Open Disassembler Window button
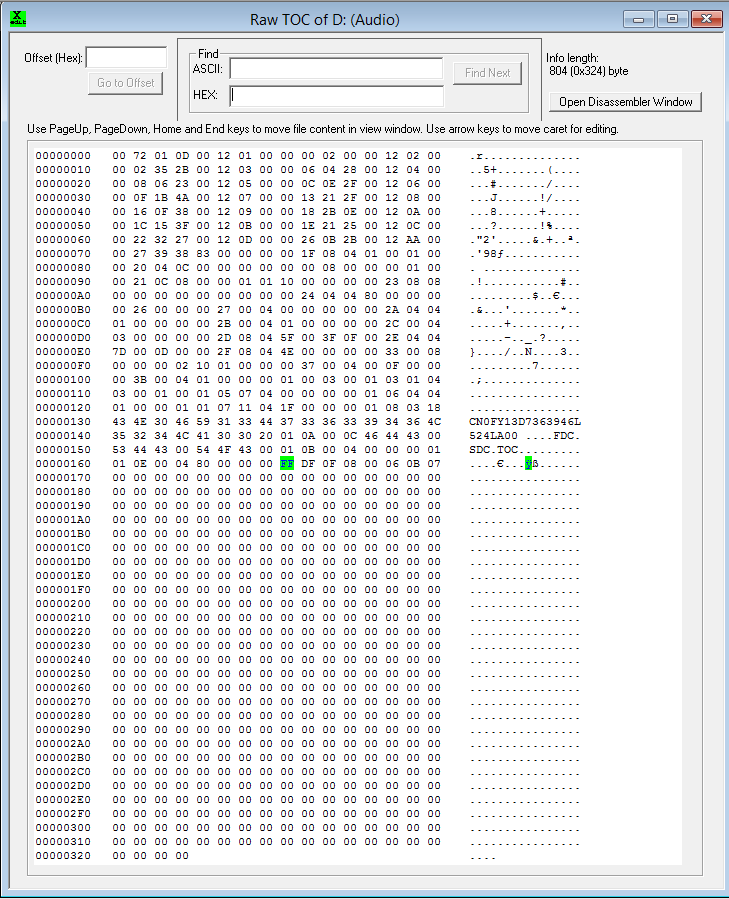The width and height of the screenshot is (729, 899). [x=626, y=102]
